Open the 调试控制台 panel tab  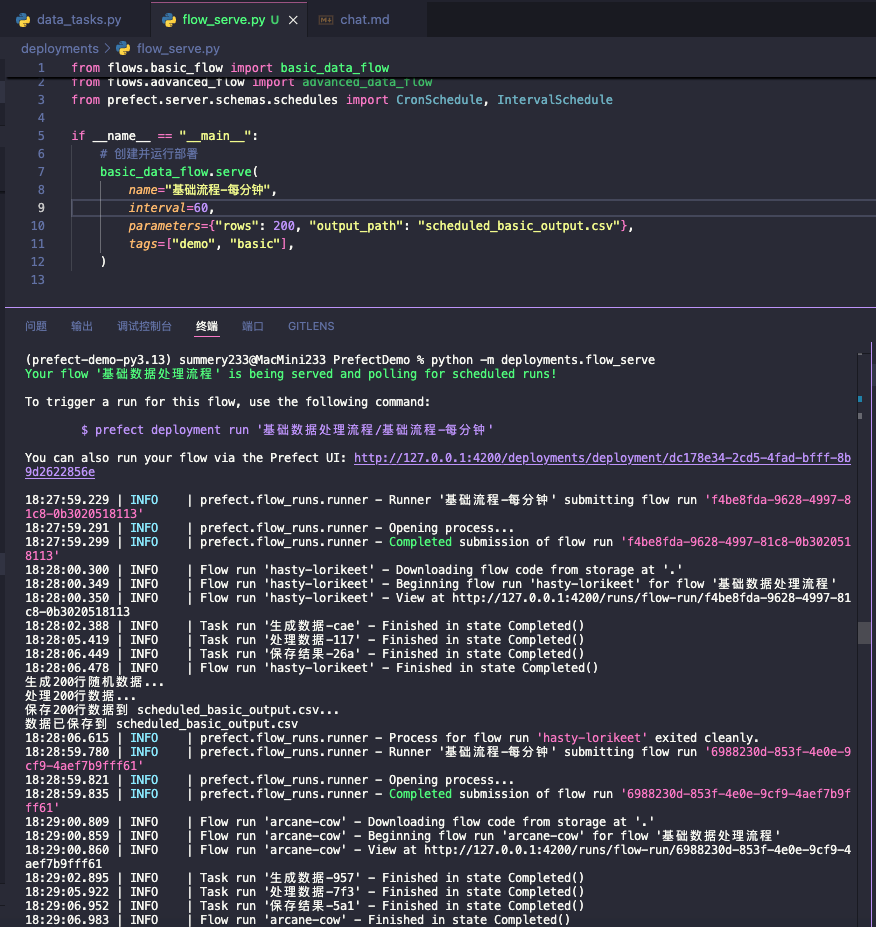click(144, 326)
